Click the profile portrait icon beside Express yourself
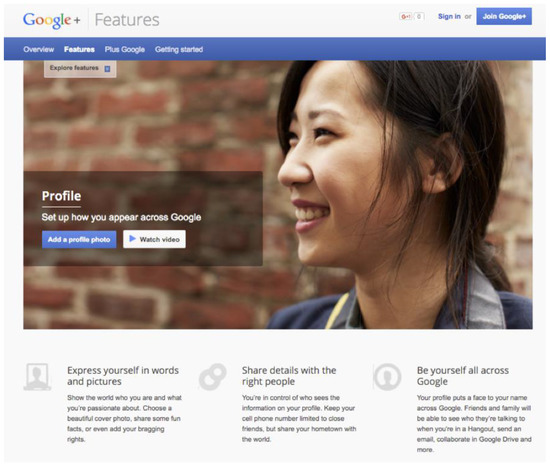 pos(37,377)
